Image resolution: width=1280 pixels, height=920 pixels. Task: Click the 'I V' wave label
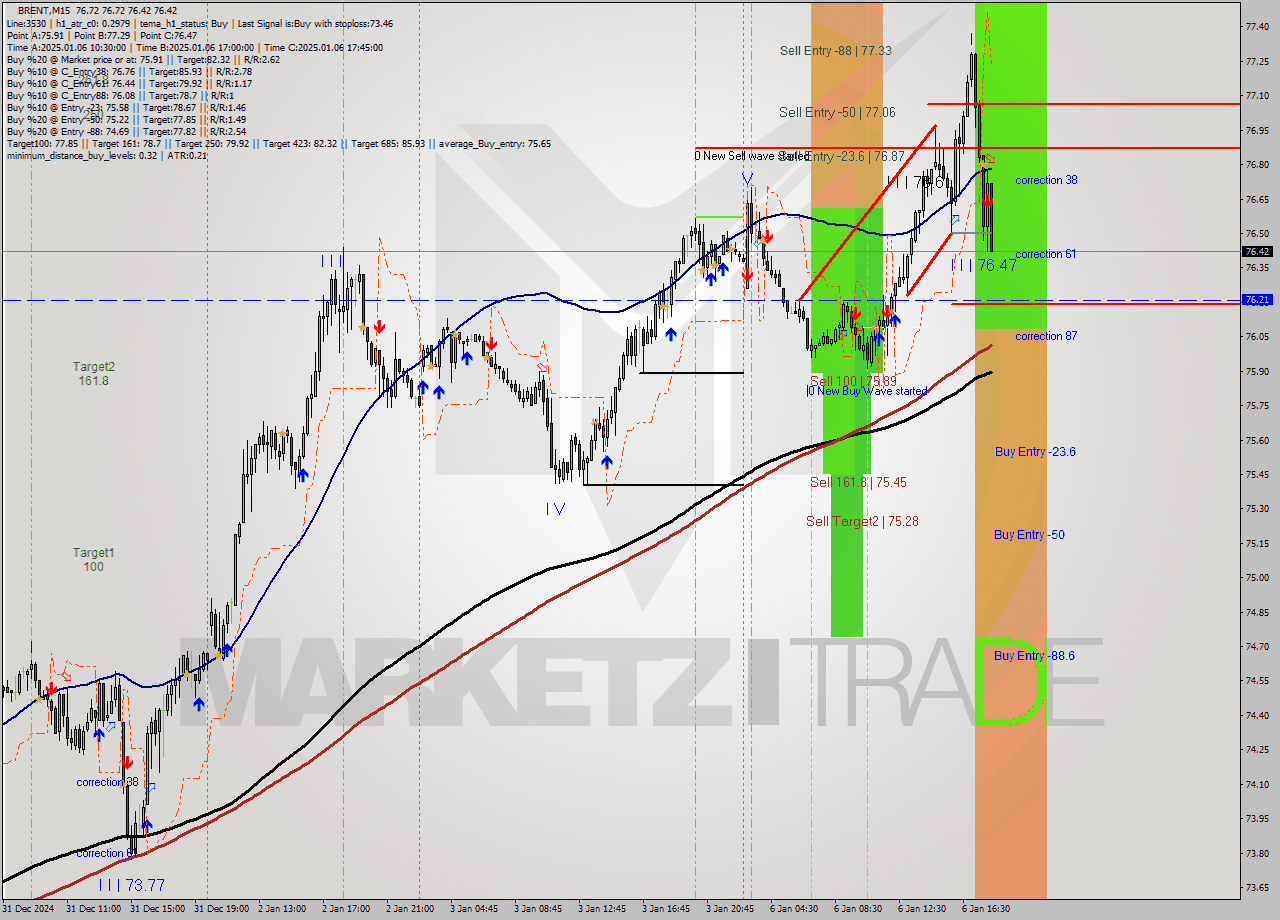[556, 508]
